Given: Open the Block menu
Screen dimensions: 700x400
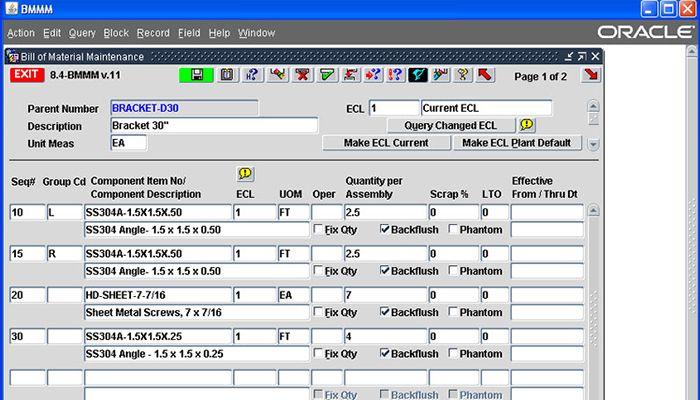Looking at the screenshot, I should [116, 33].
